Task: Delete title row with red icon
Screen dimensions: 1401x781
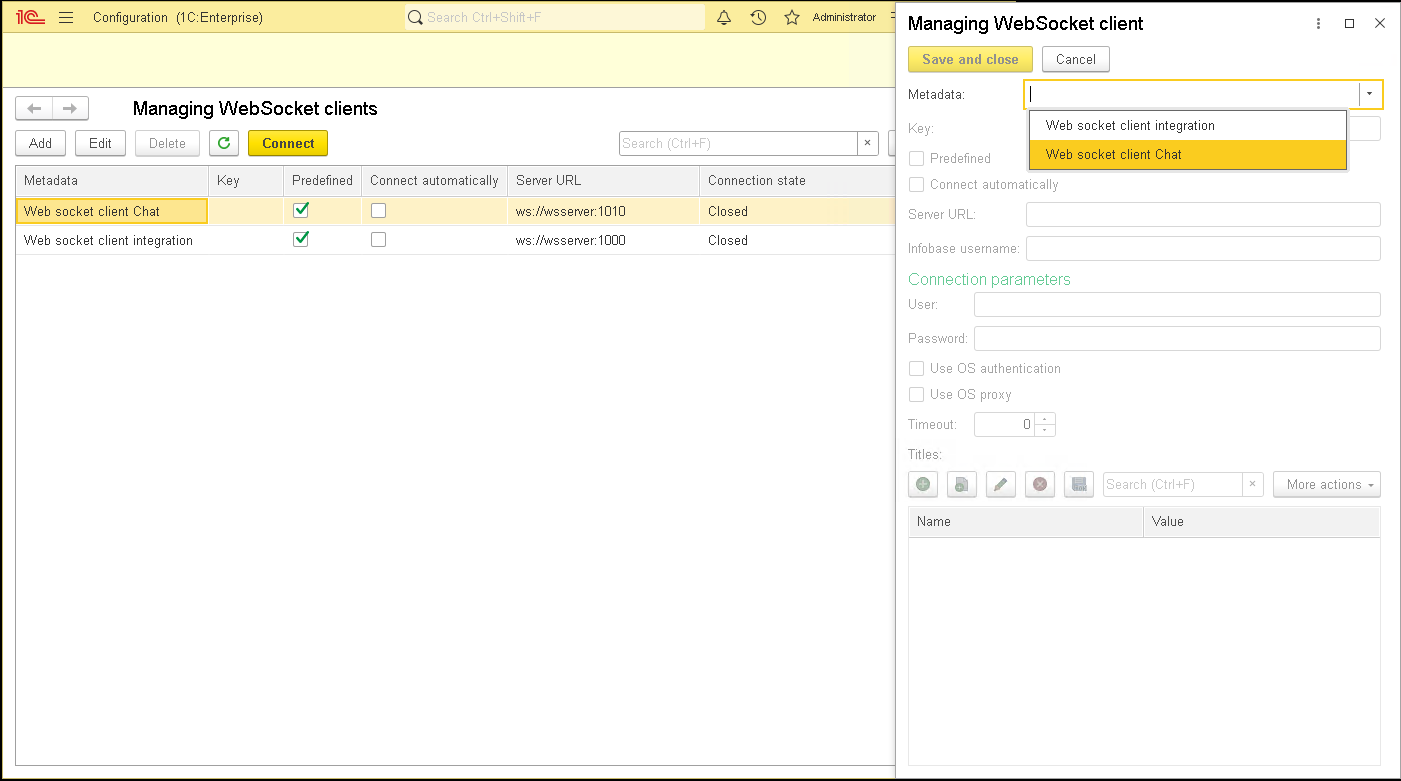Action: (x=1040, y=484)
